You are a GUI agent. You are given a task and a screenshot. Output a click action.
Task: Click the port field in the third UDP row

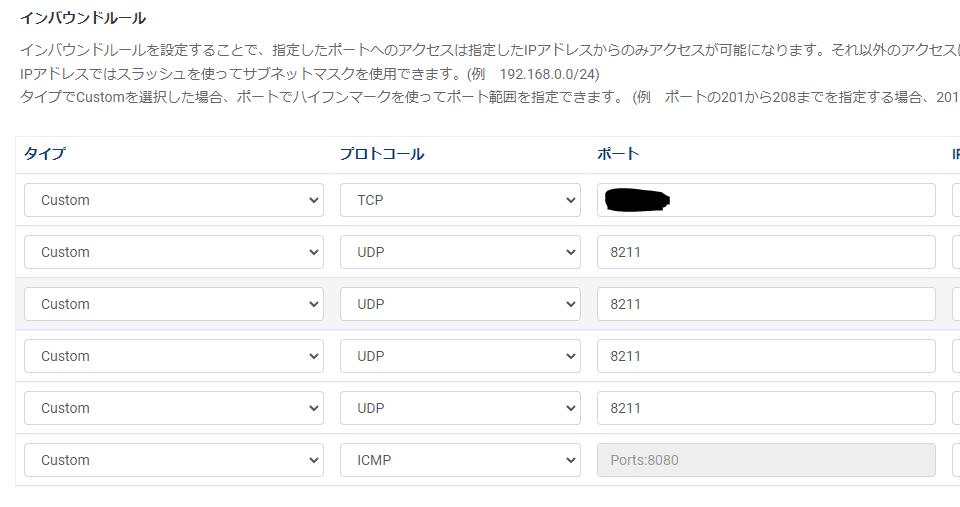[766, 356]
